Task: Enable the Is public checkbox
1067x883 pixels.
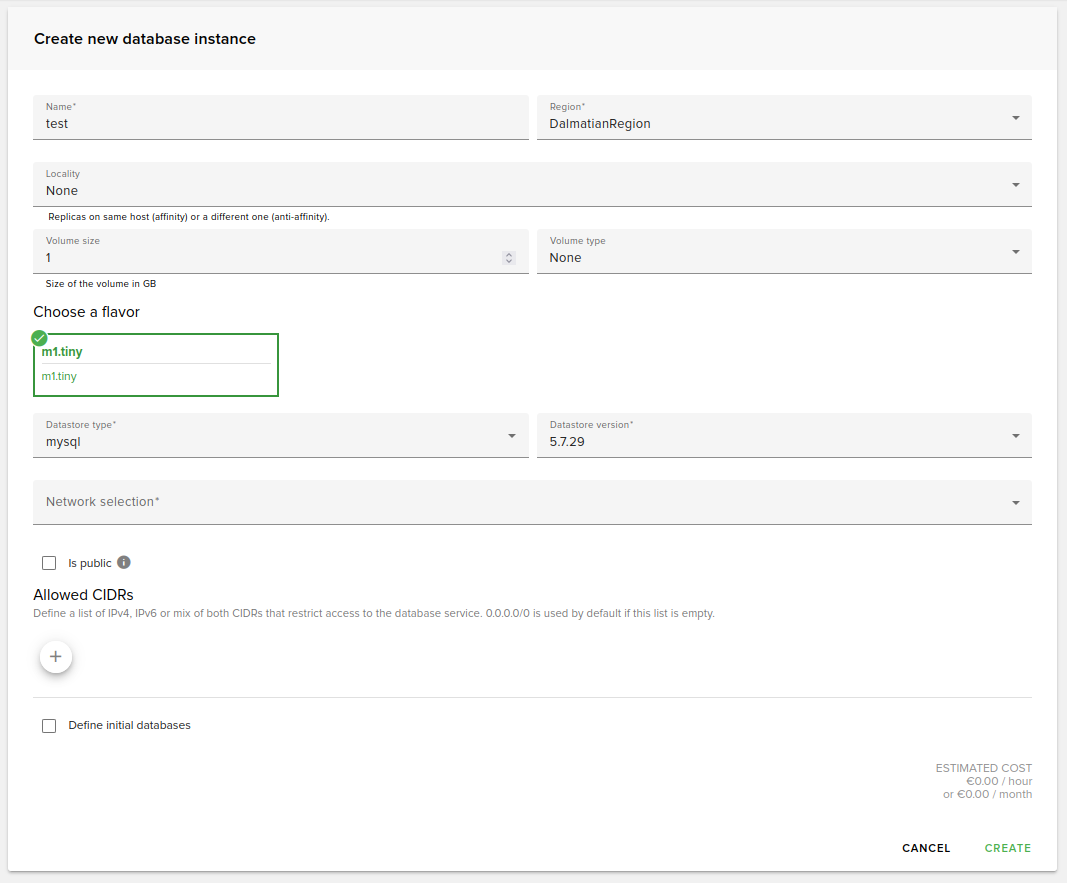Action: click(x=49, y=562)
